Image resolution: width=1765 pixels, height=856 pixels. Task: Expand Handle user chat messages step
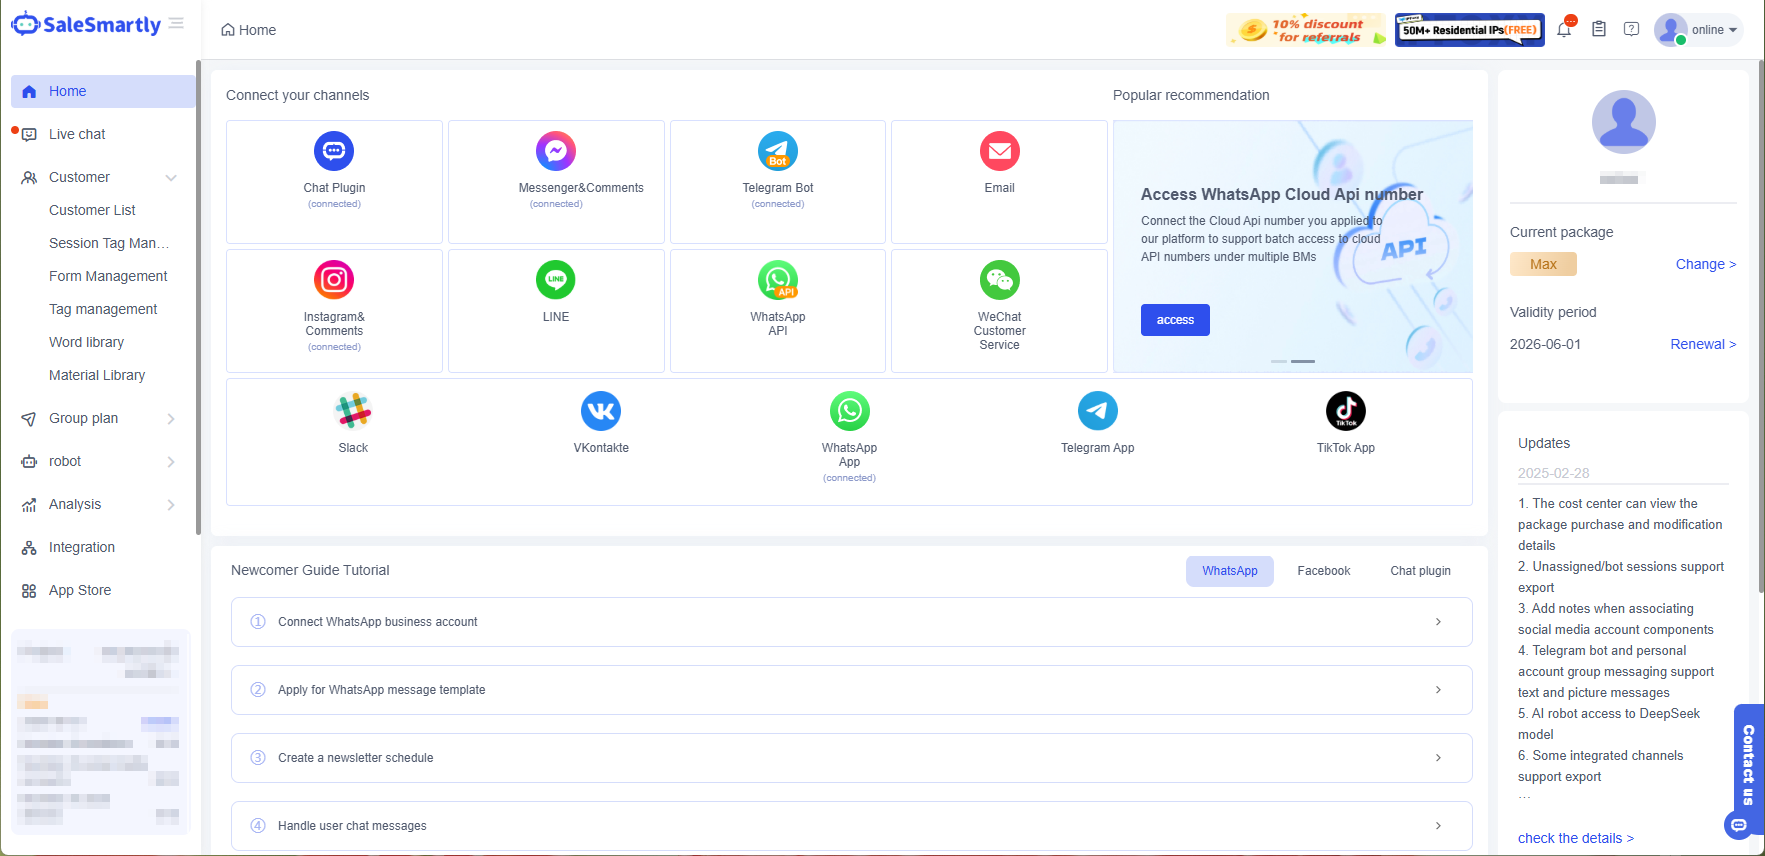click(852, 826)
